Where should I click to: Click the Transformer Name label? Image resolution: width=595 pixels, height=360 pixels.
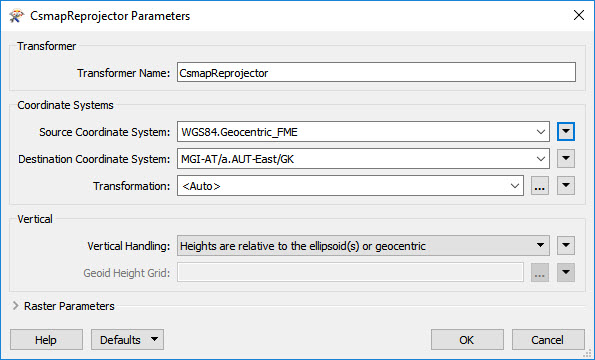pyautogui.click(x=124, y=73)
